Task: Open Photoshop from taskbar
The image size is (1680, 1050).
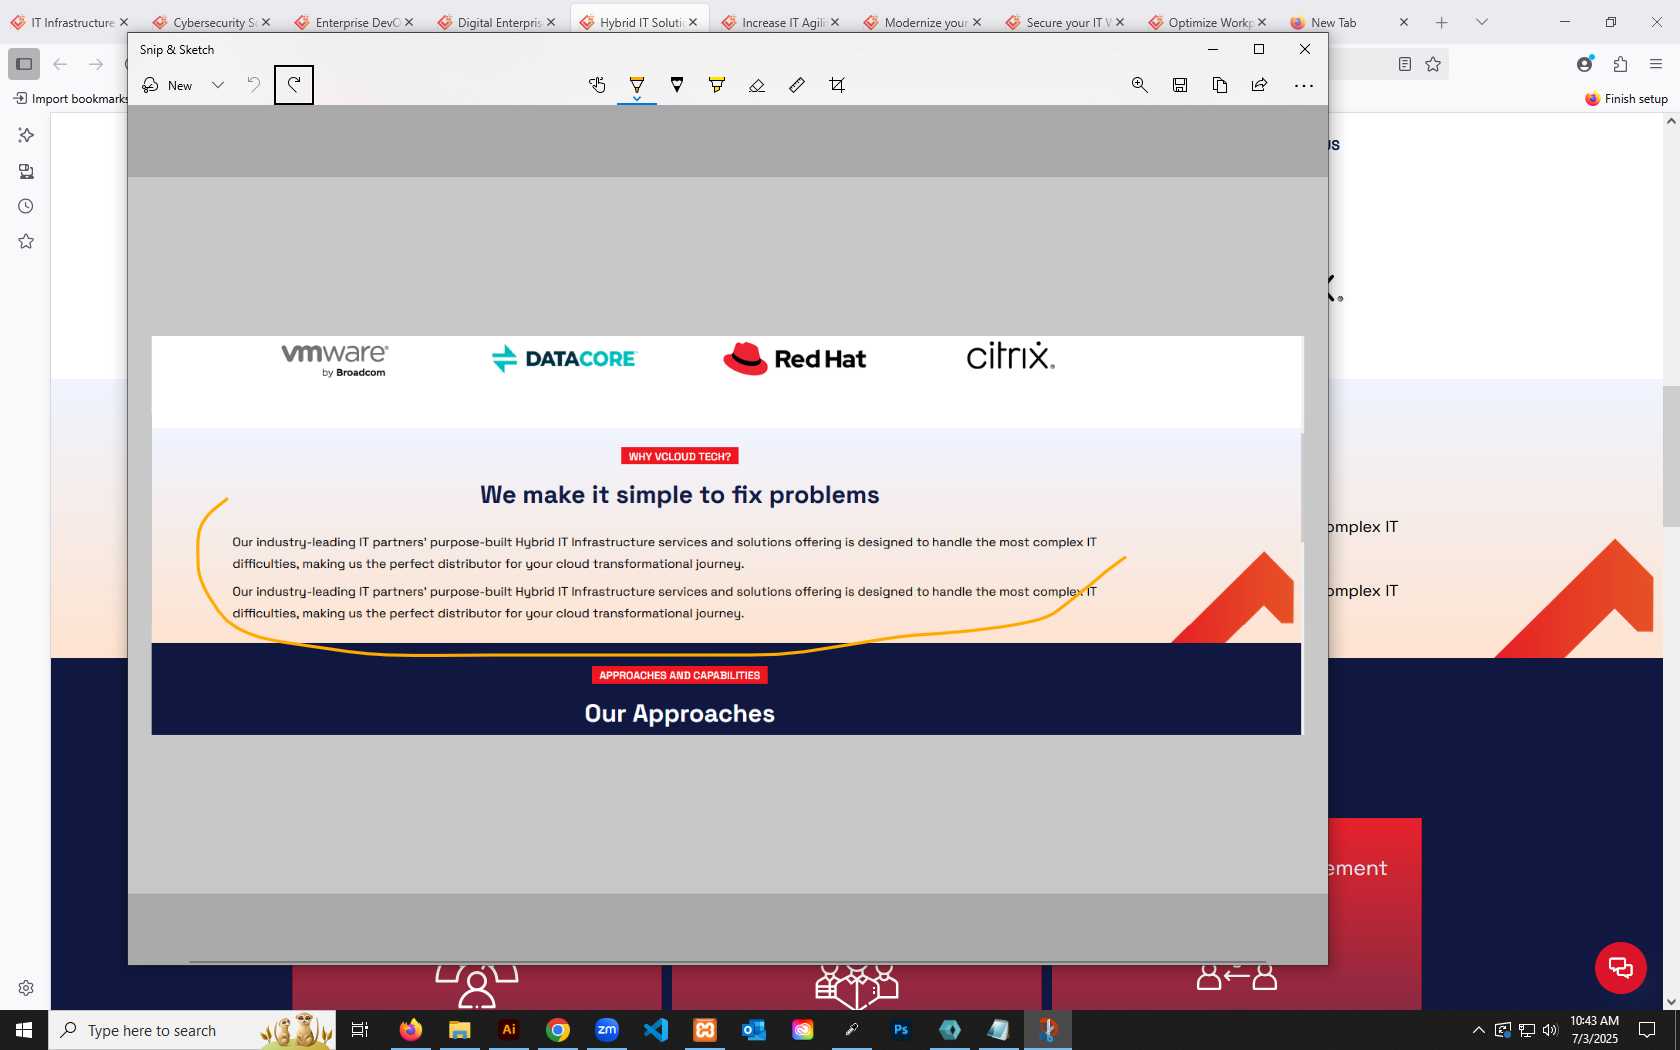Action: 901,1030
